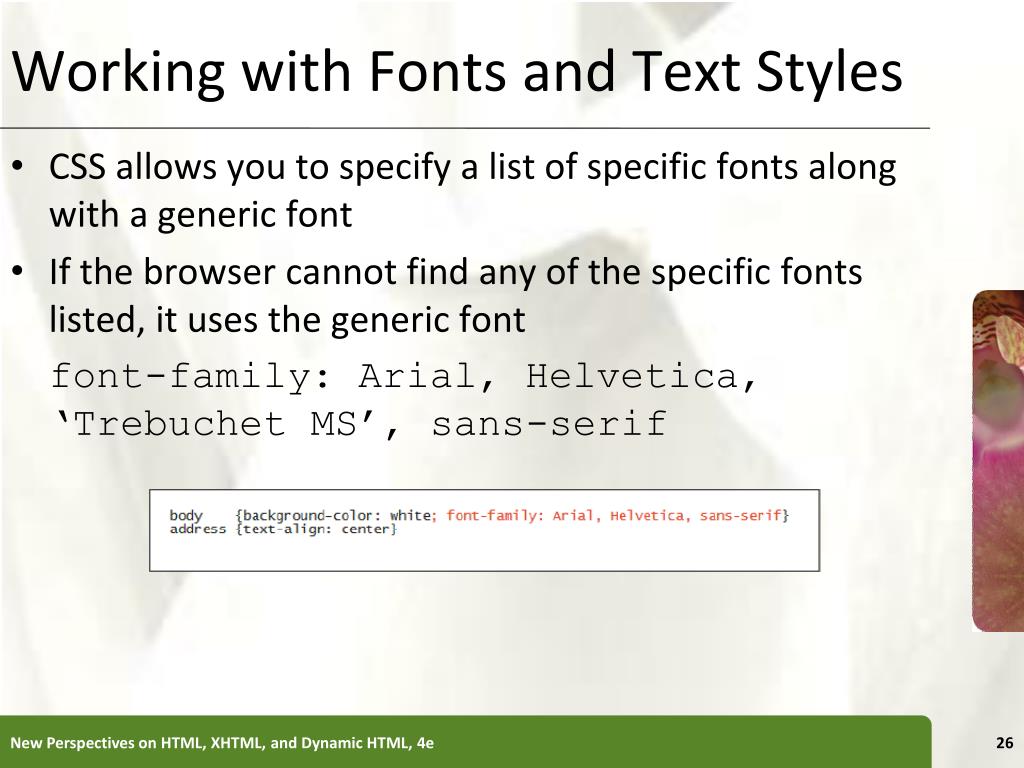The image size is (1024, 768).
Task: Click the orchid flower image at right
Action: 998,460
